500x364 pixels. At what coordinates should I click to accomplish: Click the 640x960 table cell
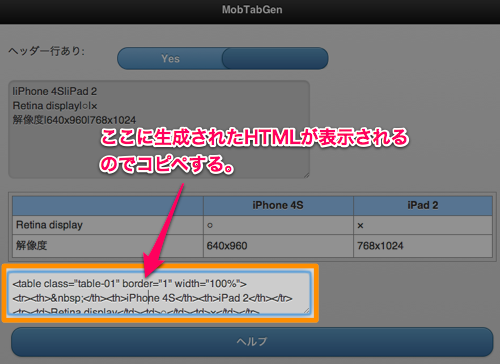click(278, 246)
